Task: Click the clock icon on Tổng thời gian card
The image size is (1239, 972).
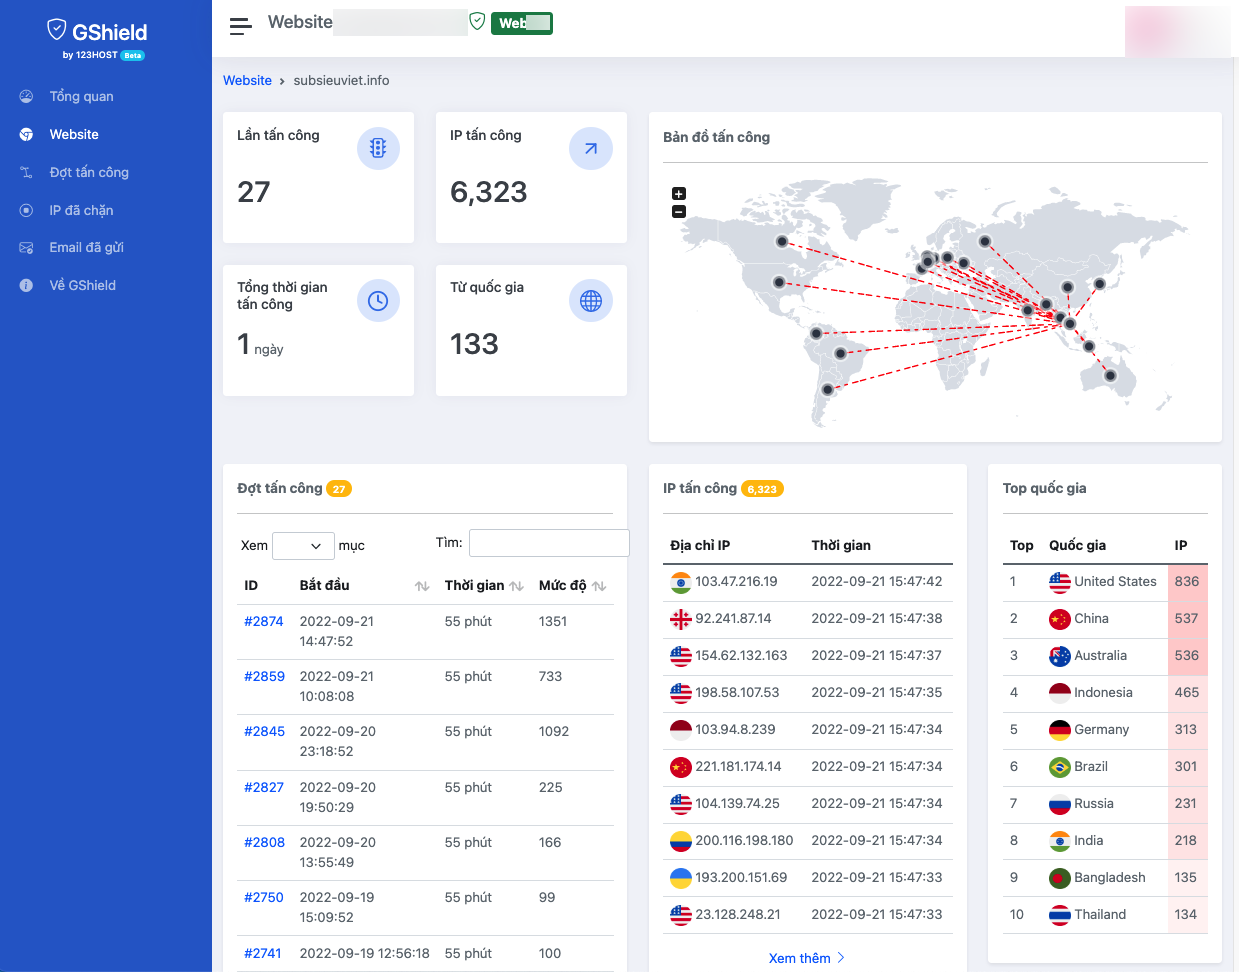Action: (x=378, y=300)
